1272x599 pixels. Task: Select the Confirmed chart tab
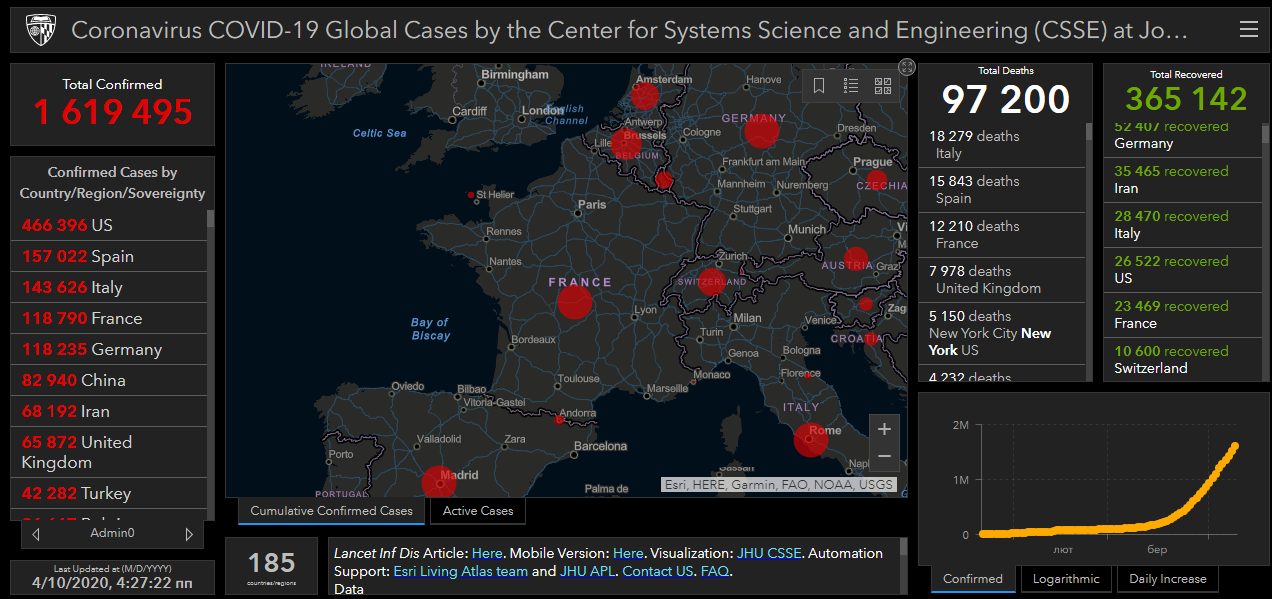tap(973, 579)
